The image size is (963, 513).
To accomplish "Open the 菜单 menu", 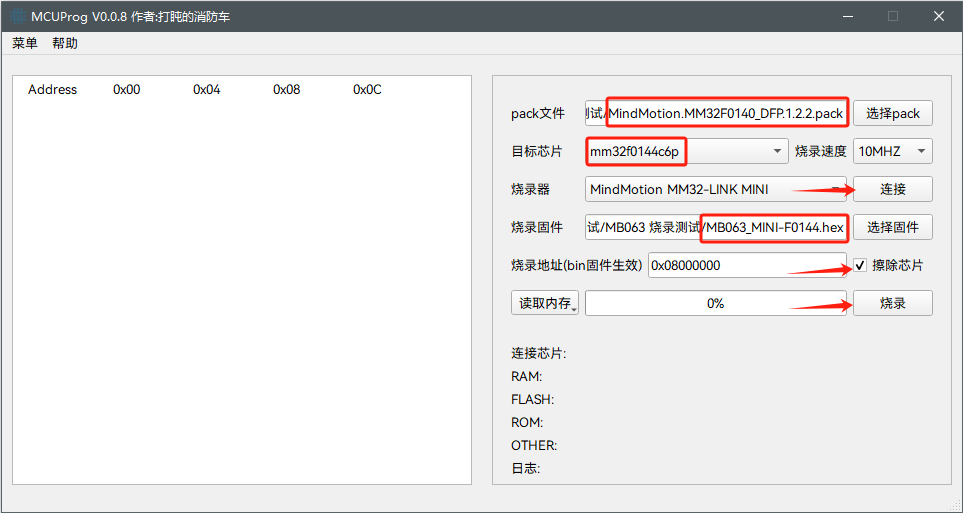I will (x=25, y=43).
